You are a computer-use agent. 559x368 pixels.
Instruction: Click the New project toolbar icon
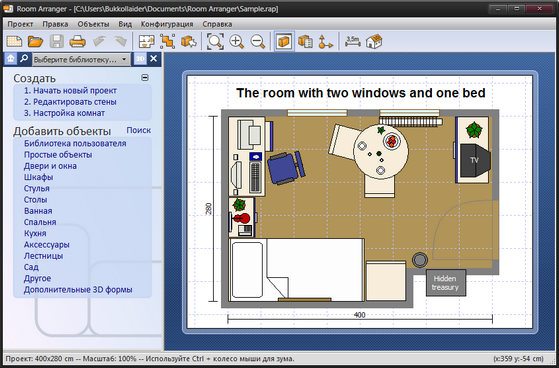click(x=15, y=41)
